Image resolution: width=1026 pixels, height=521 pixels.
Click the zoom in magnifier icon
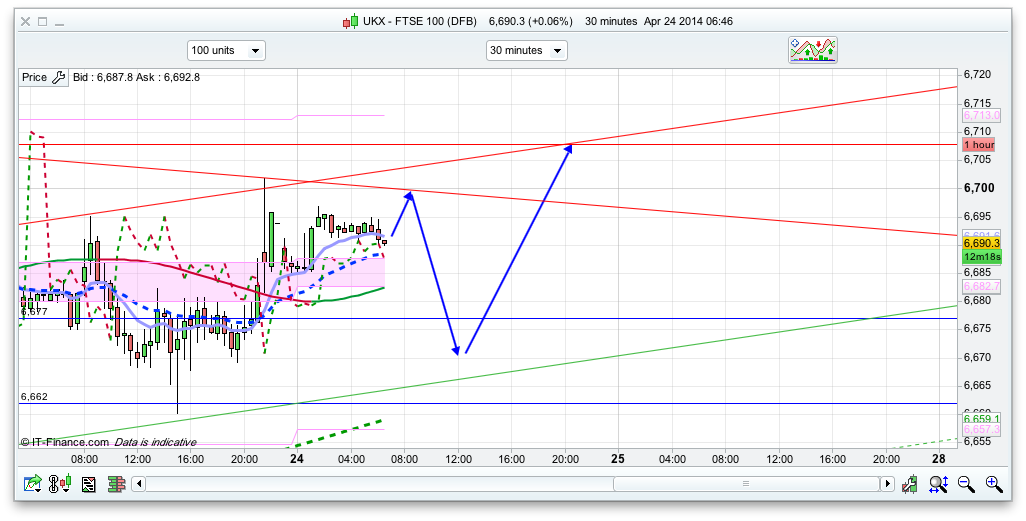993,485
